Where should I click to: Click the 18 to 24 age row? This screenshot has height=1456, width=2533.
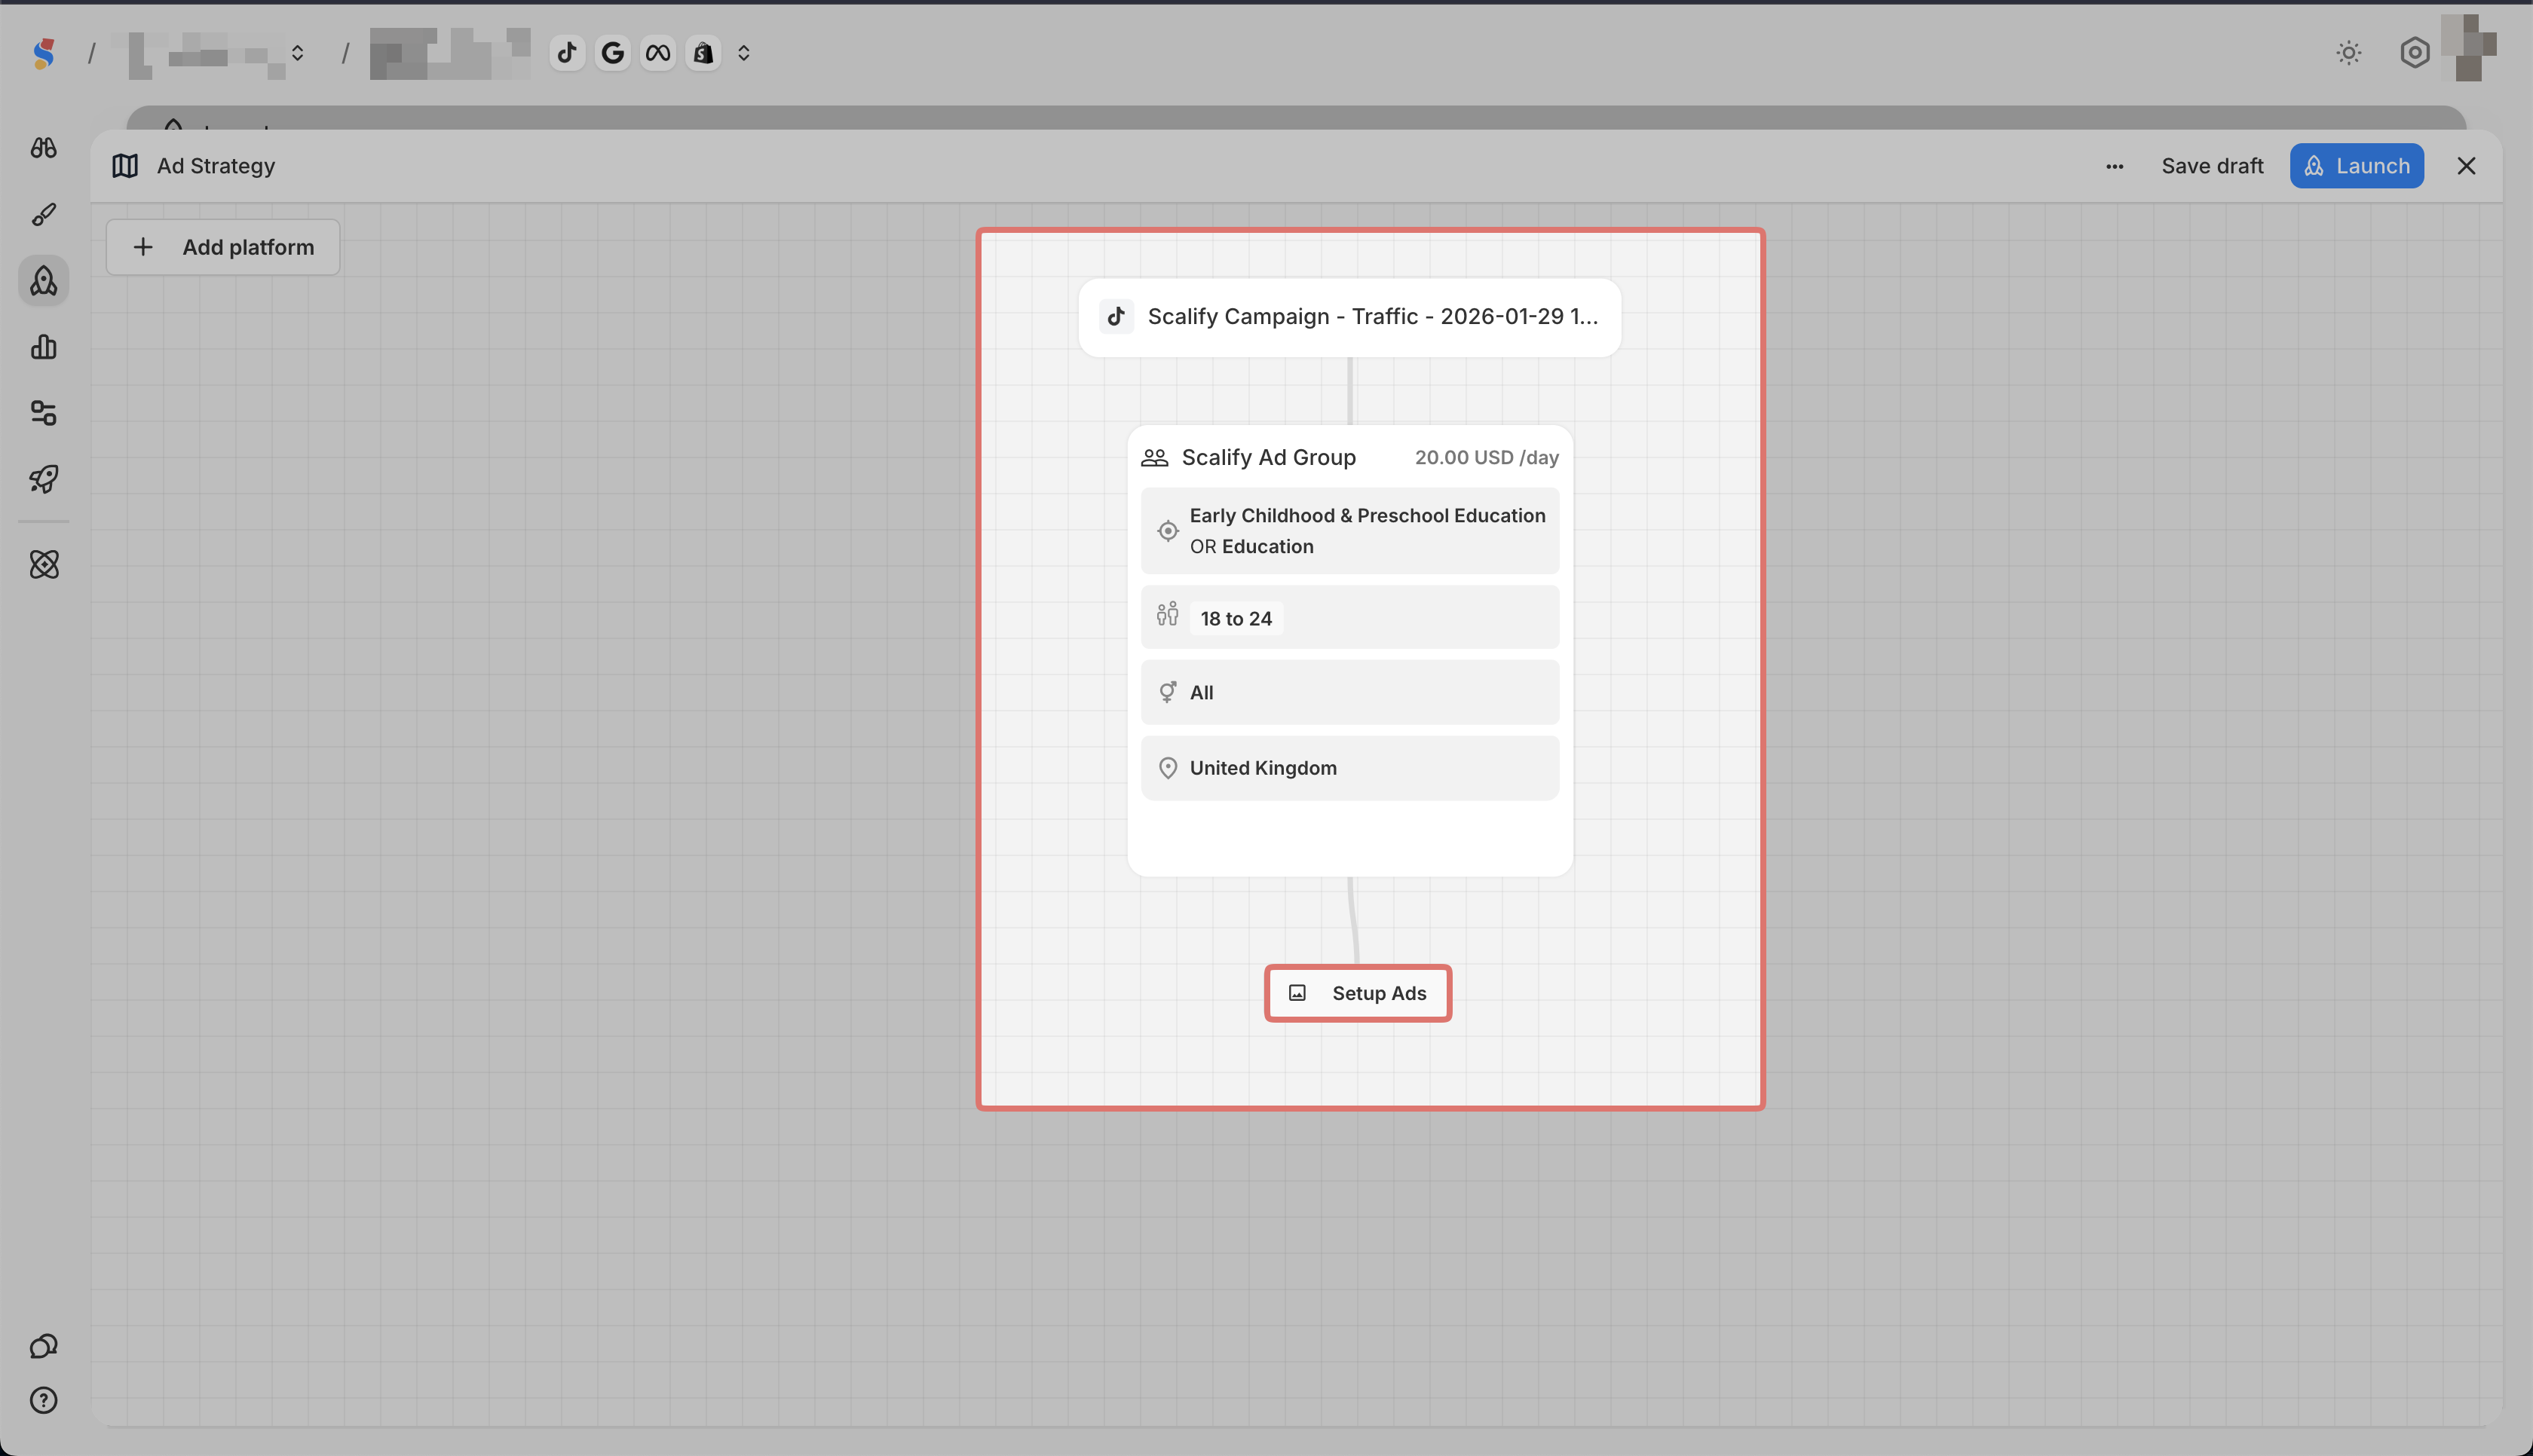[x=1349, y=618]
